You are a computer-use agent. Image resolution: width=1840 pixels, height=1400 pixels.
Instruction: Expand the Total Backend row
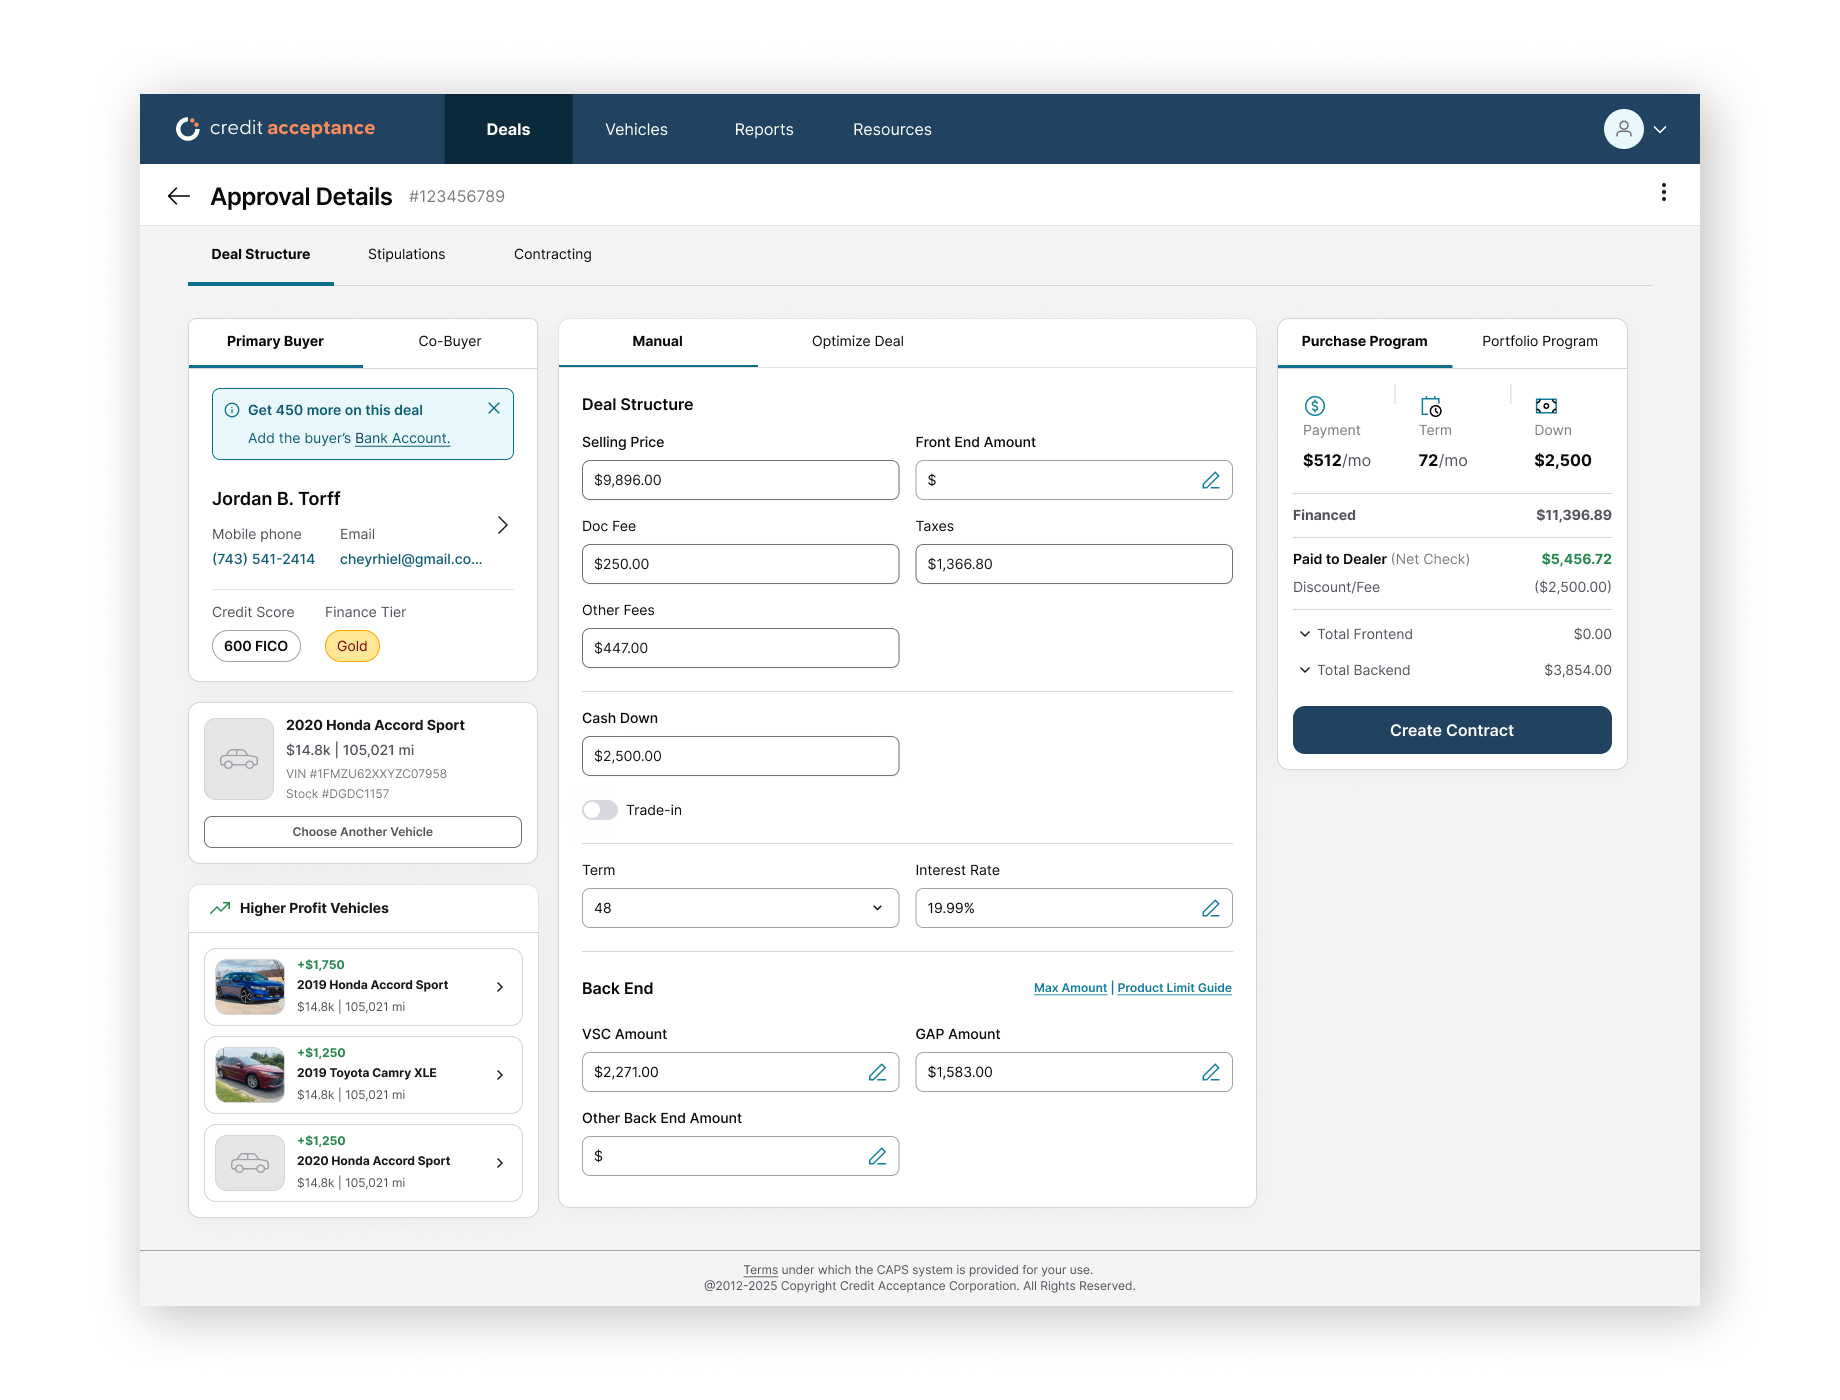click(x=1452, y=670)
